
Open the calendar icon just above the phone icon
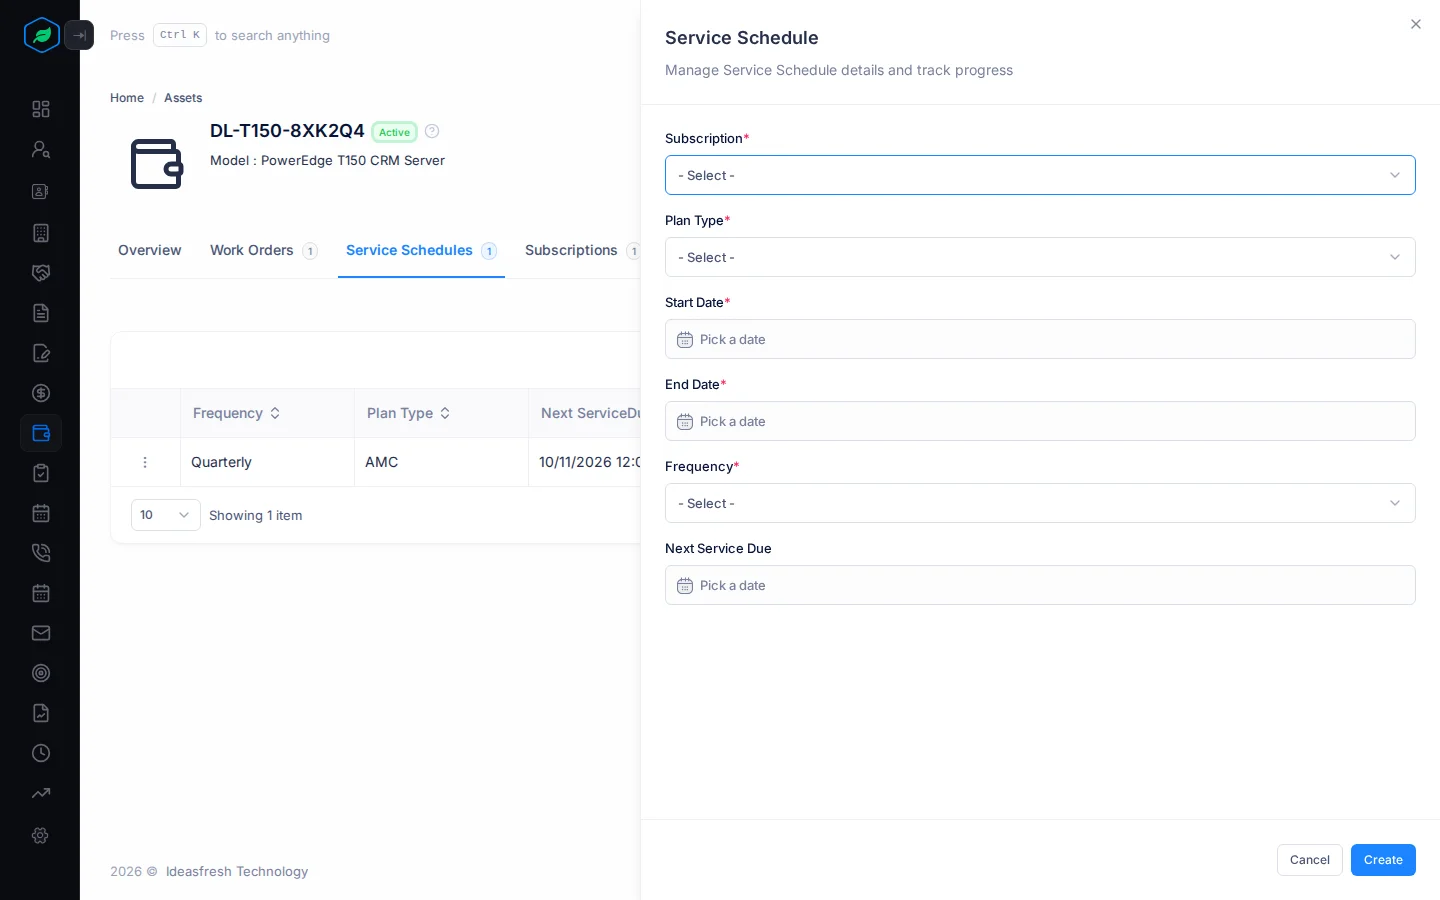[41, 513]
